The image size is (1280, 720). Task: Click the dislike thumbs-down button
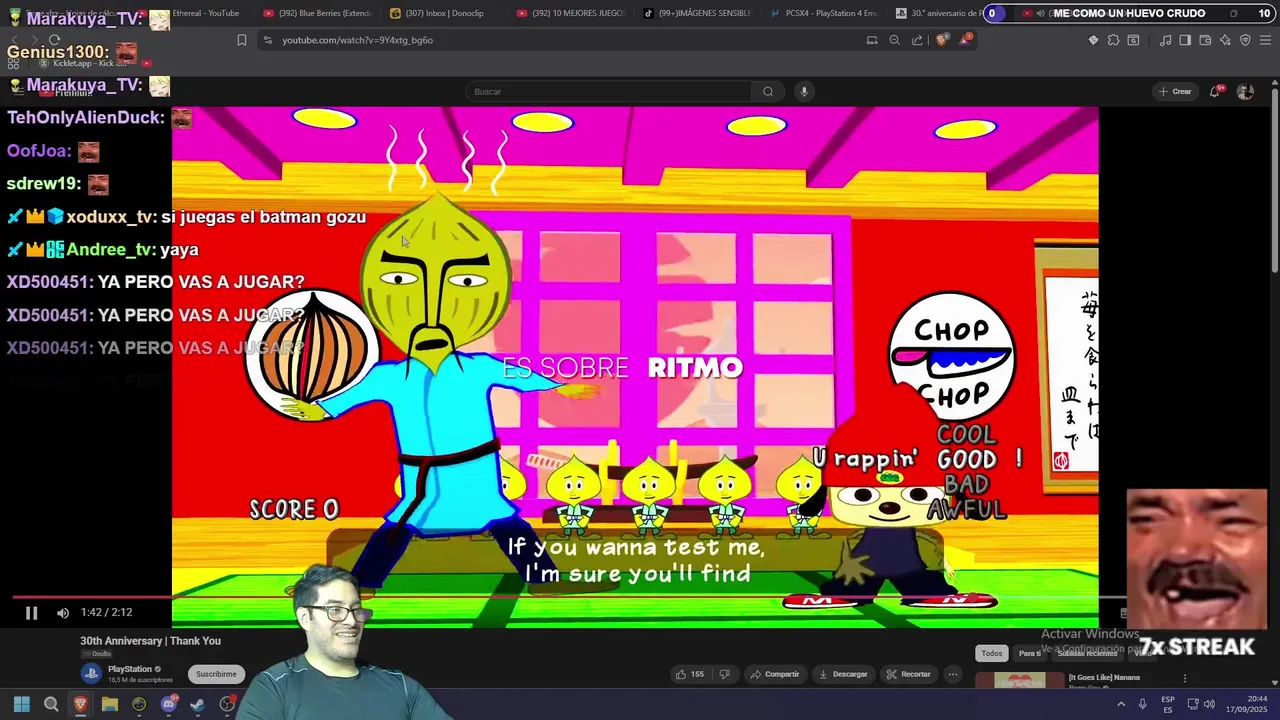tap(725, 674)
